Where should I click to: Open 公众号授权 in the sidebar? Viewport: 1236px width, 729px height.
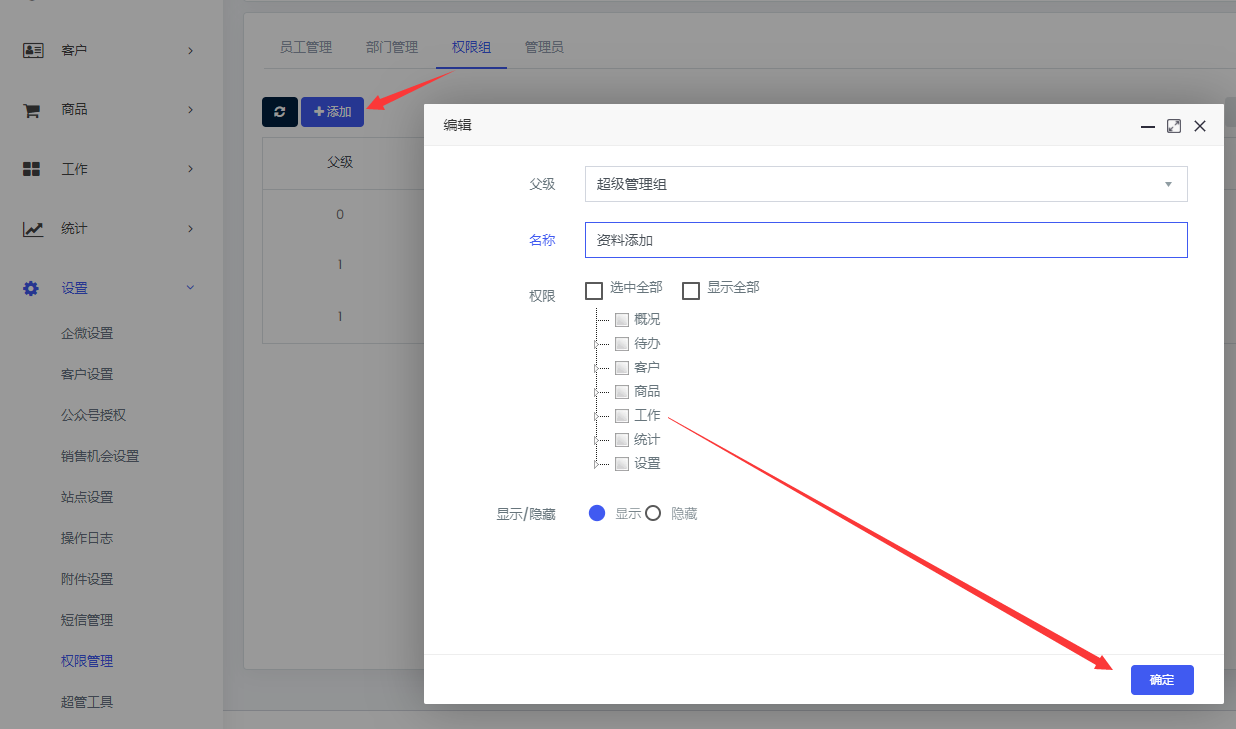[x=93, y=415]
